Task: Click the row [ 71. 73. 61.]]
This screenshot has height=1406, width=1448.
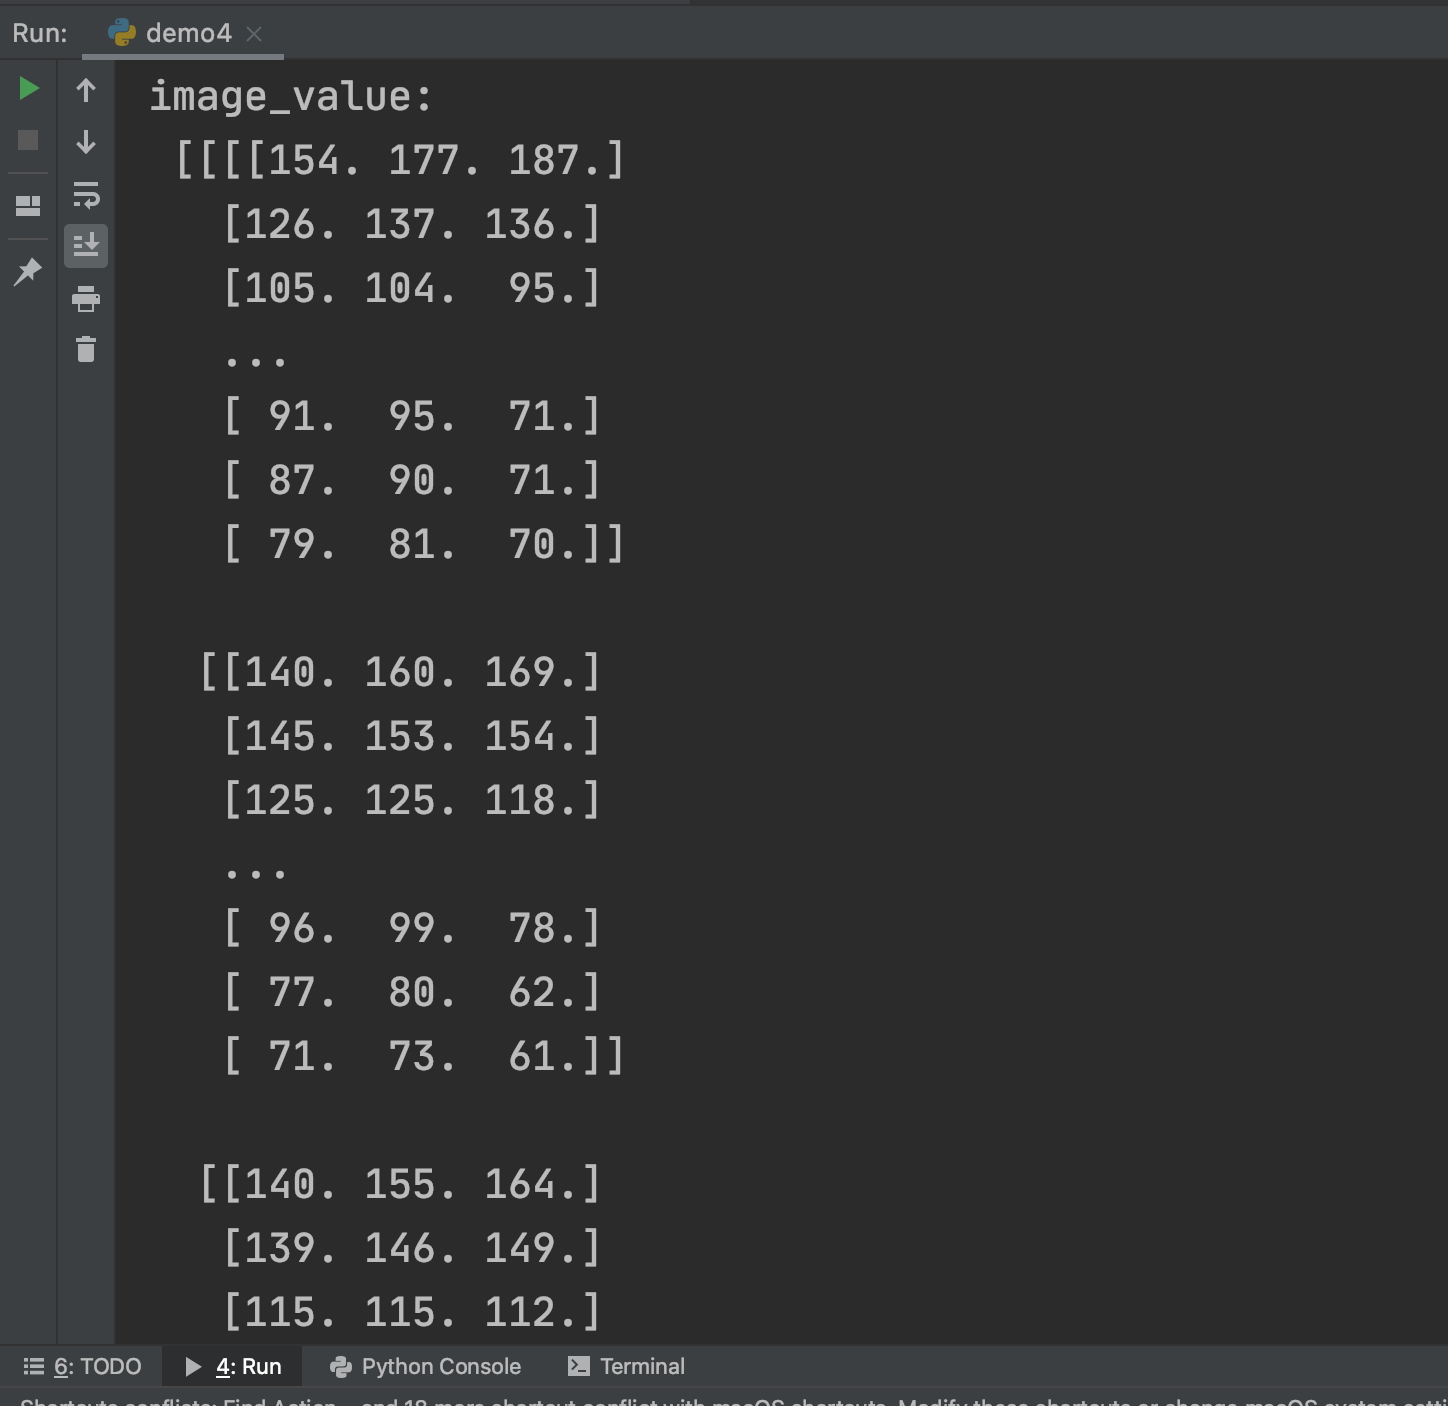Action: tap(424, 1056)
